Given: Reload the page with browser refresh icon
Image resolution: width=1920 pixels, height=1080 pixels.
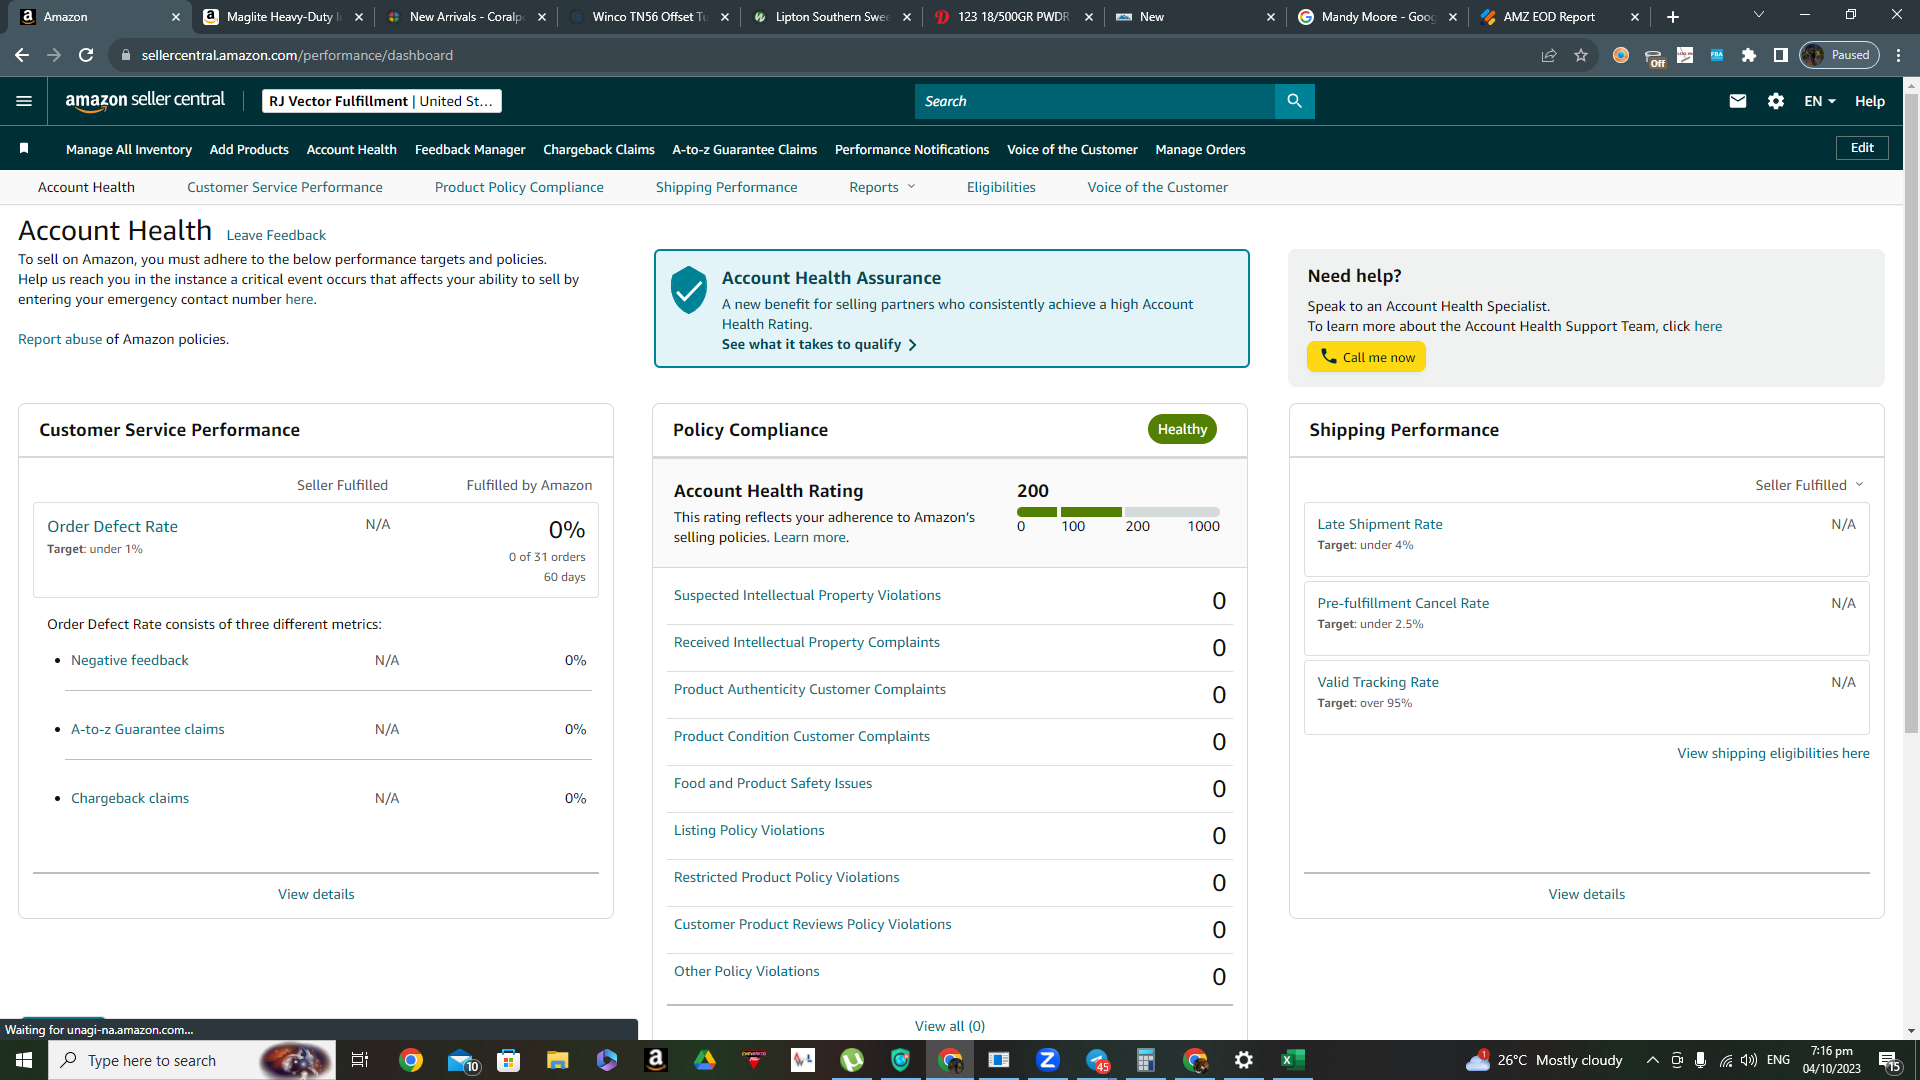Looking at the screenshot, I should pyautogui.click(x=86, y=55).
